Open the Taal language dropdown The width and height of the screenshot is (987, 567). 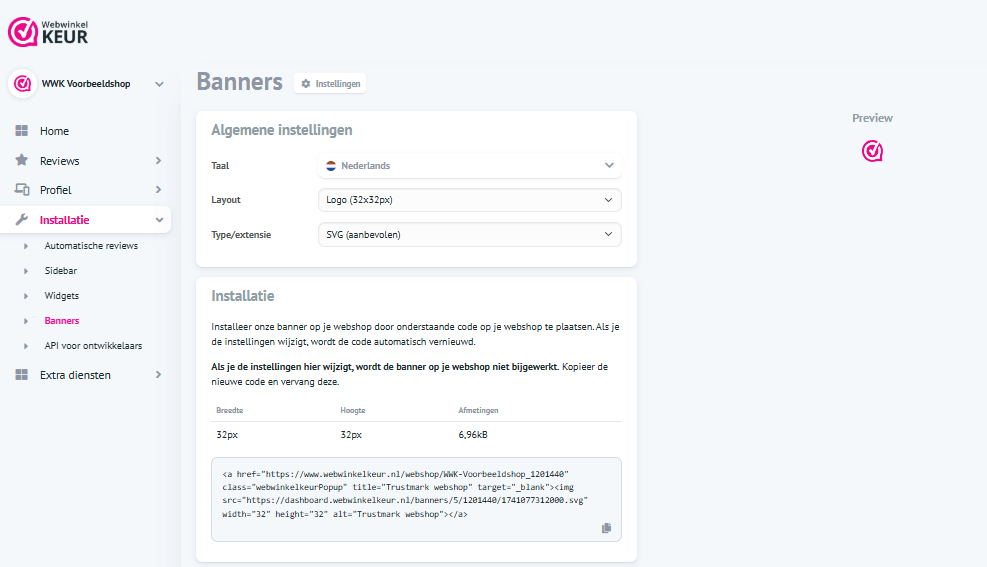(469, 165)
